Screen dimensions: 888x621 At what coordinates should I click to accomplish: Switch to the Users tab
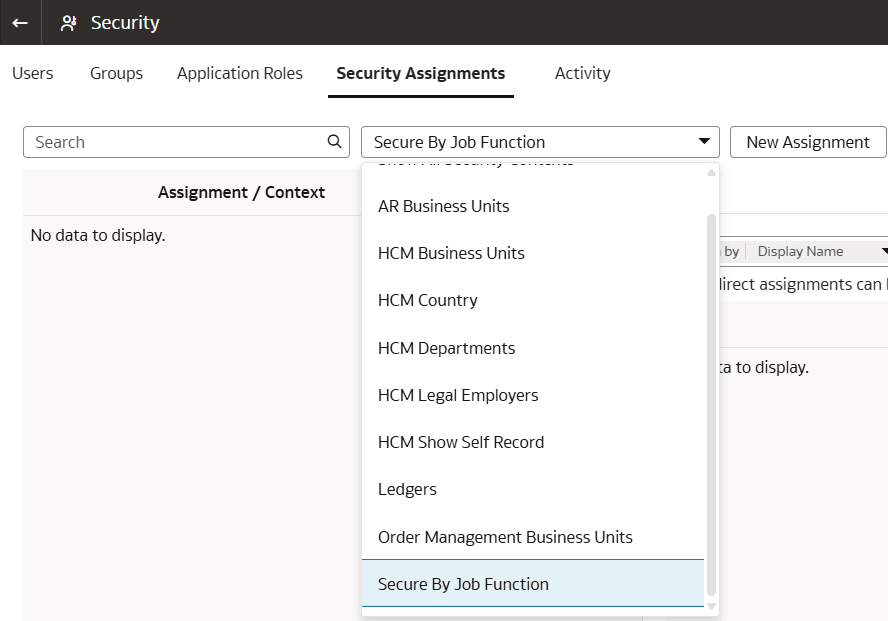(x=33, y=73)
